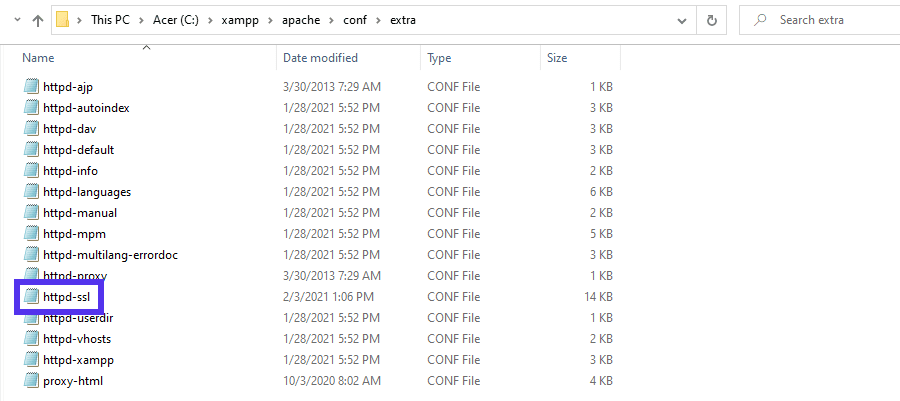This screenshot has height=401, width=900.
Task: Click the proxy-html file icon
Action: (31, 381)
